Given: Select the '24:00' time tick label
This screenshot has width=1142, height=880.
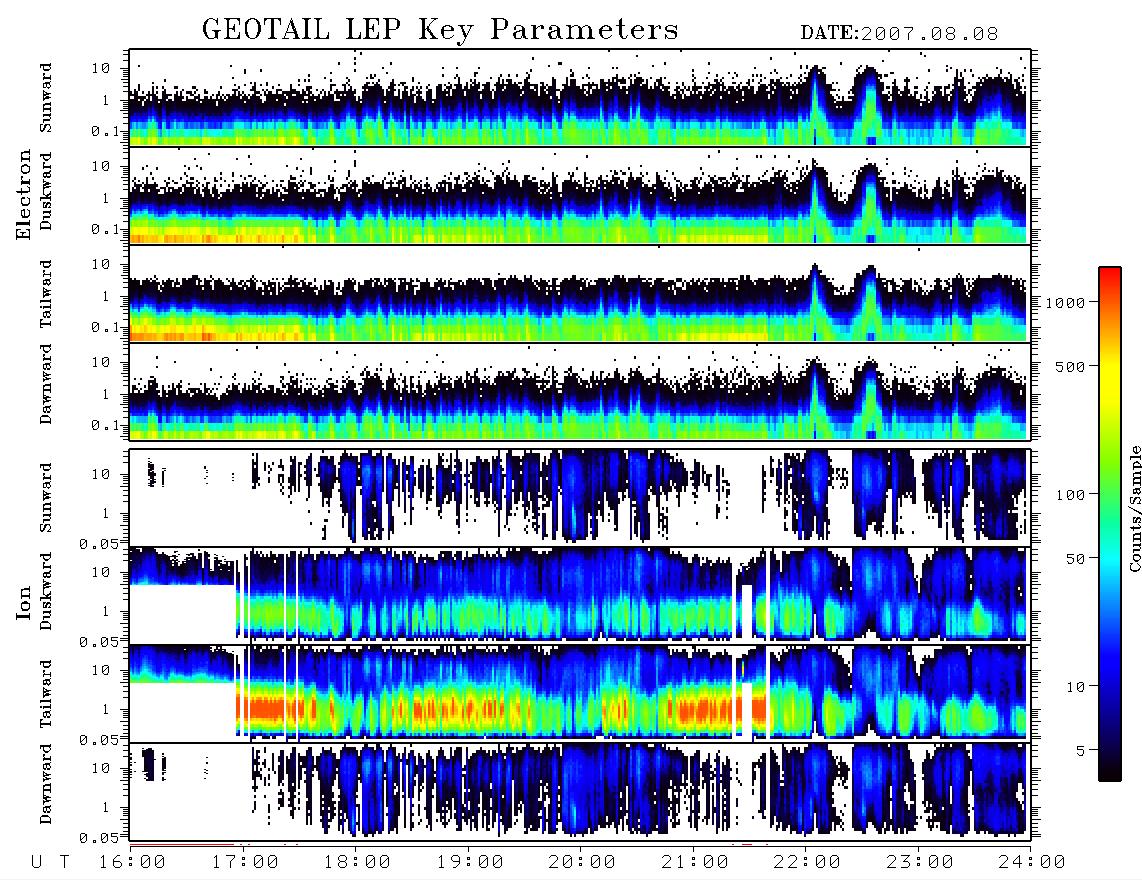Looking at the screenshot, I should point(1032,863).
